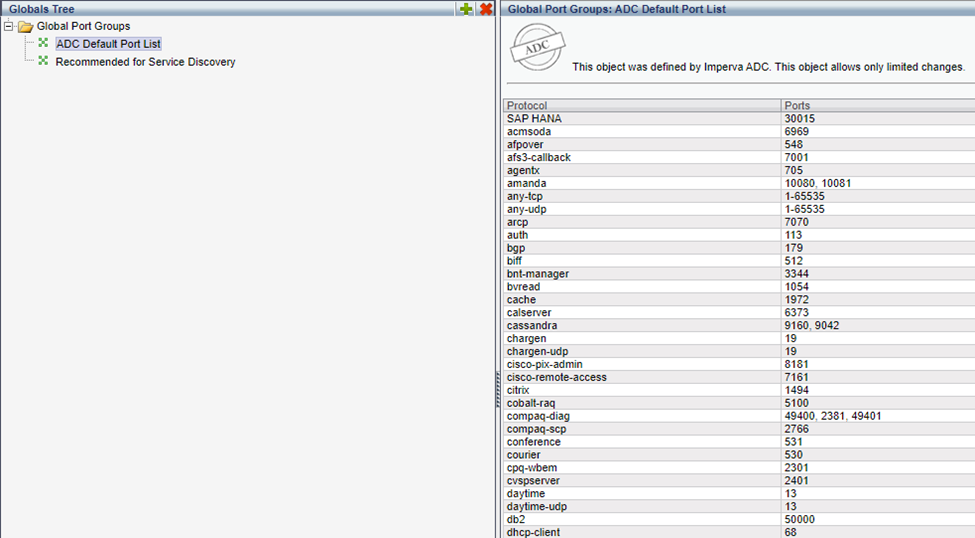Image resolution: width=975 pixels, height=538 pixels.
Task: Select the agentx protocol row
Action: [x=739, y=170]
